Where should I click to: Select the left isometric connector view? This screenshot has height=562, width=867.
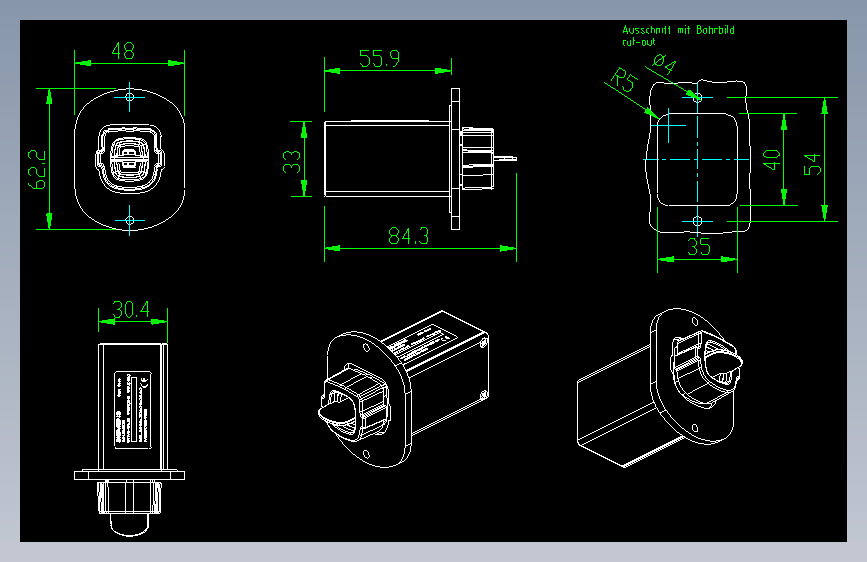click(x=403, y=389)
